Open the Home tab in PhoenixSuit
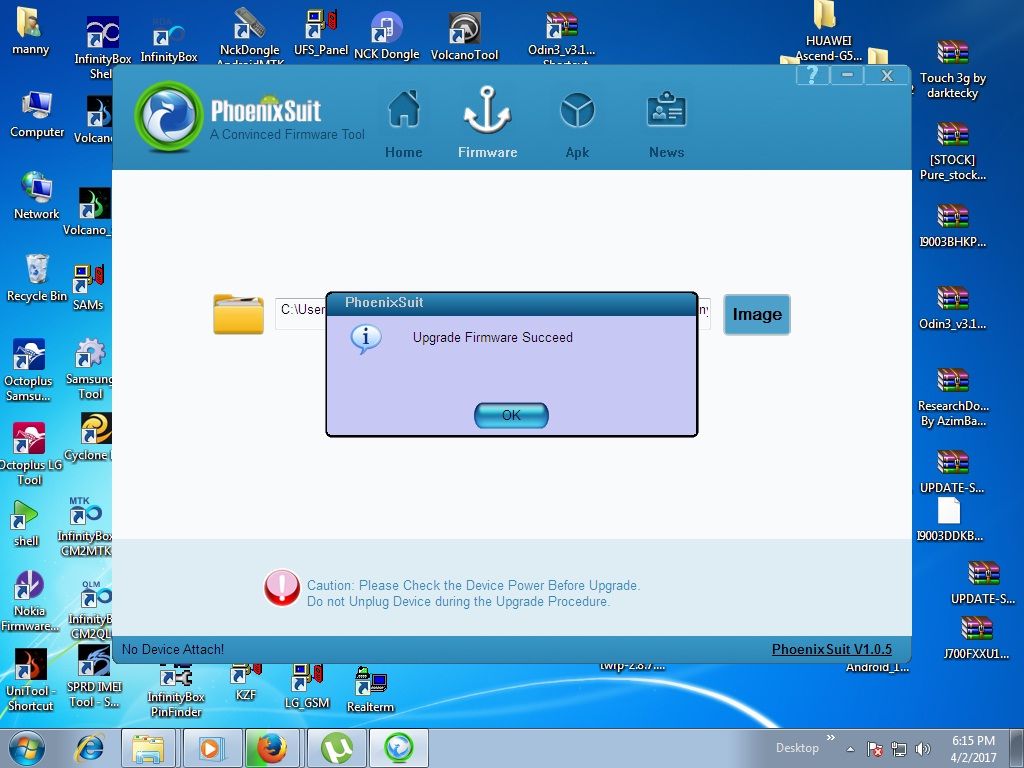The width and height of the screenshot is (1024, 768). tap(403, 124)
